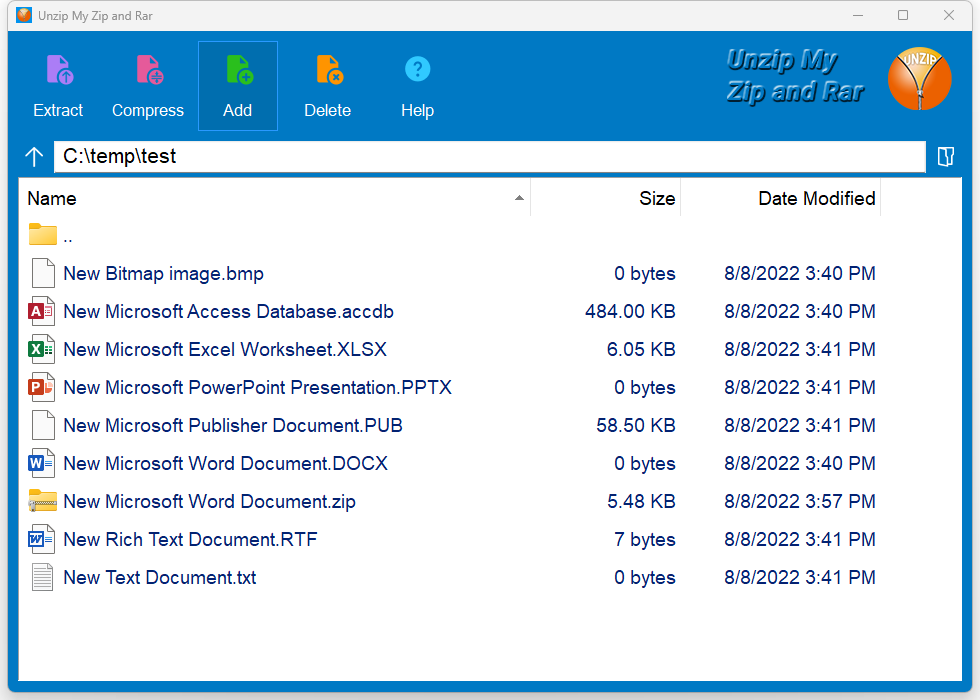The height and width of the screenshot is (700, 980).
Task: Select 'New Microsoft Access Database.accdb'
Action: pos(229,311)
